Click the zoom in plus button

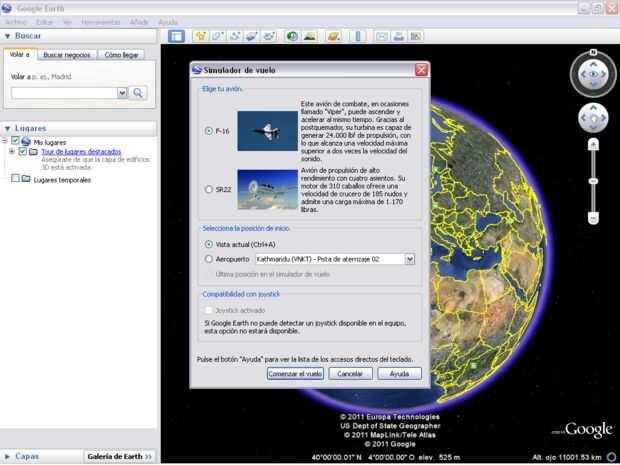tap(593, 145)
